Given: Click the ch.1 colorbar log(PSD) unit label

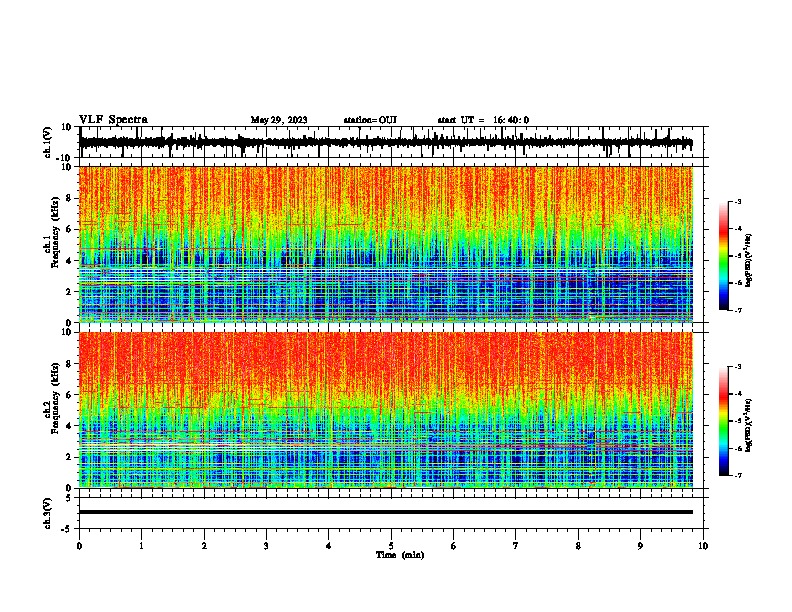Looking at the screenshot, I should coord(748,261).
